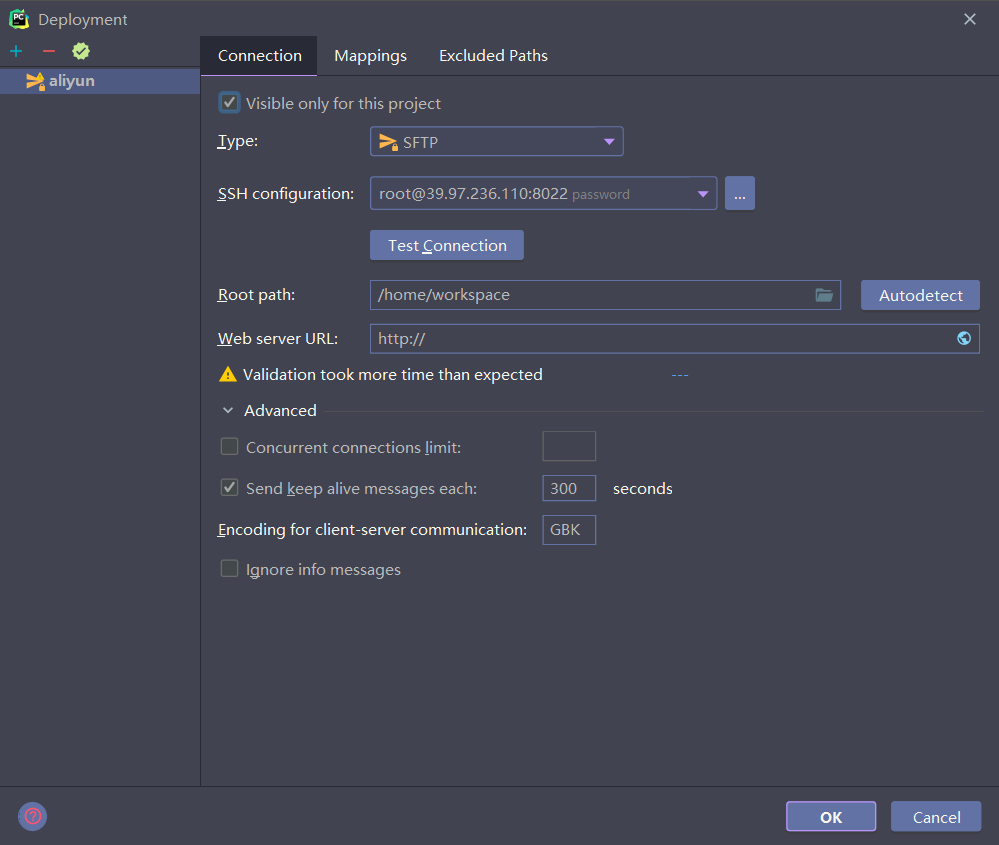Open web server URL in browser globe icon
Screen dimensions: 999x845
pyautogui.click(x=964, y=338)
